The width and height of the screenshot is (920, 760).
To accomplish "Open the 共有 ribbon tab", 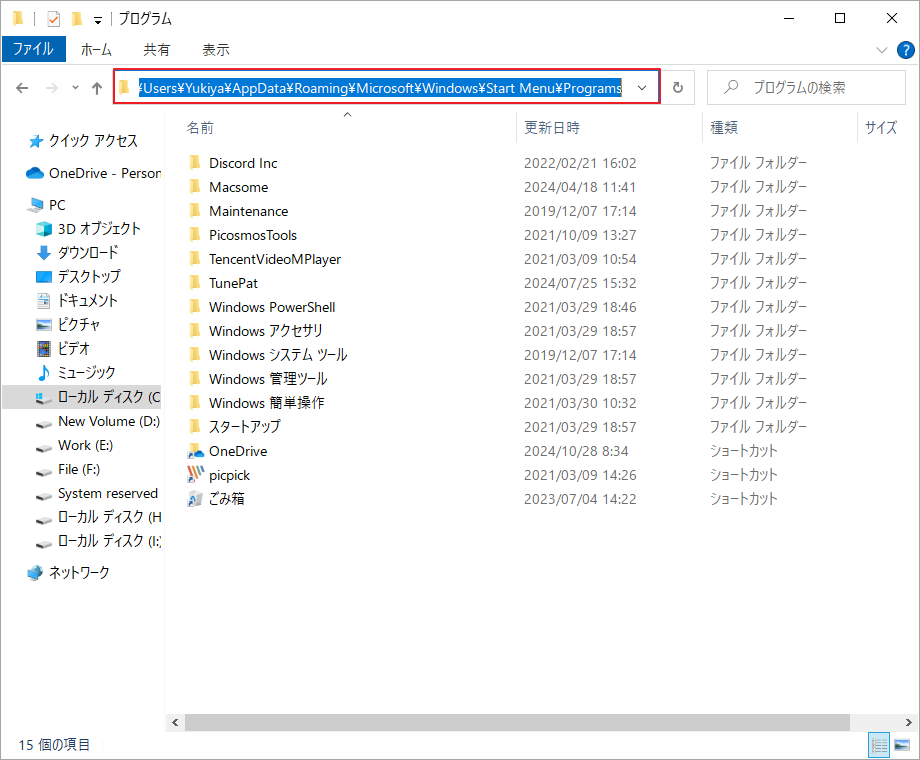I will tap(157, 50).
